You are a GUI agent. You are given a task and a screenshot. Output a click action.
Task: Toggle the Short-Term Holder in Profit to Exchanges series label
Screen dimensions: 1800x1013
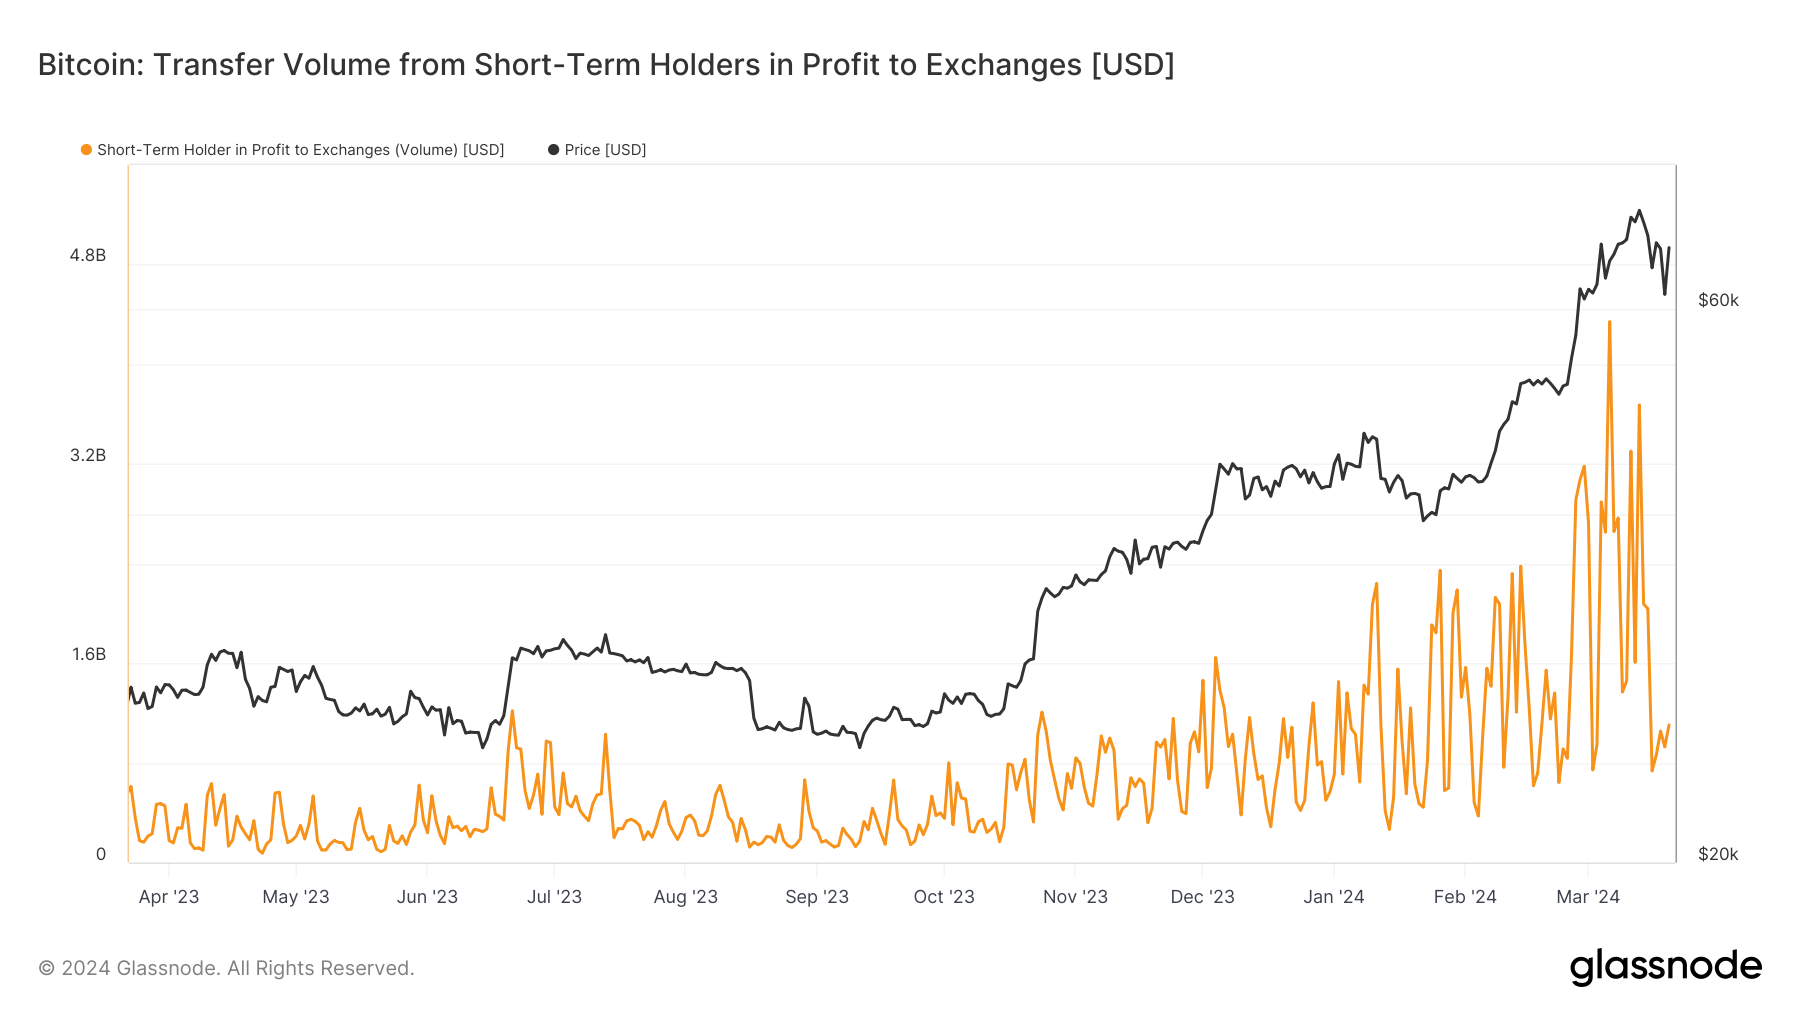300,150
